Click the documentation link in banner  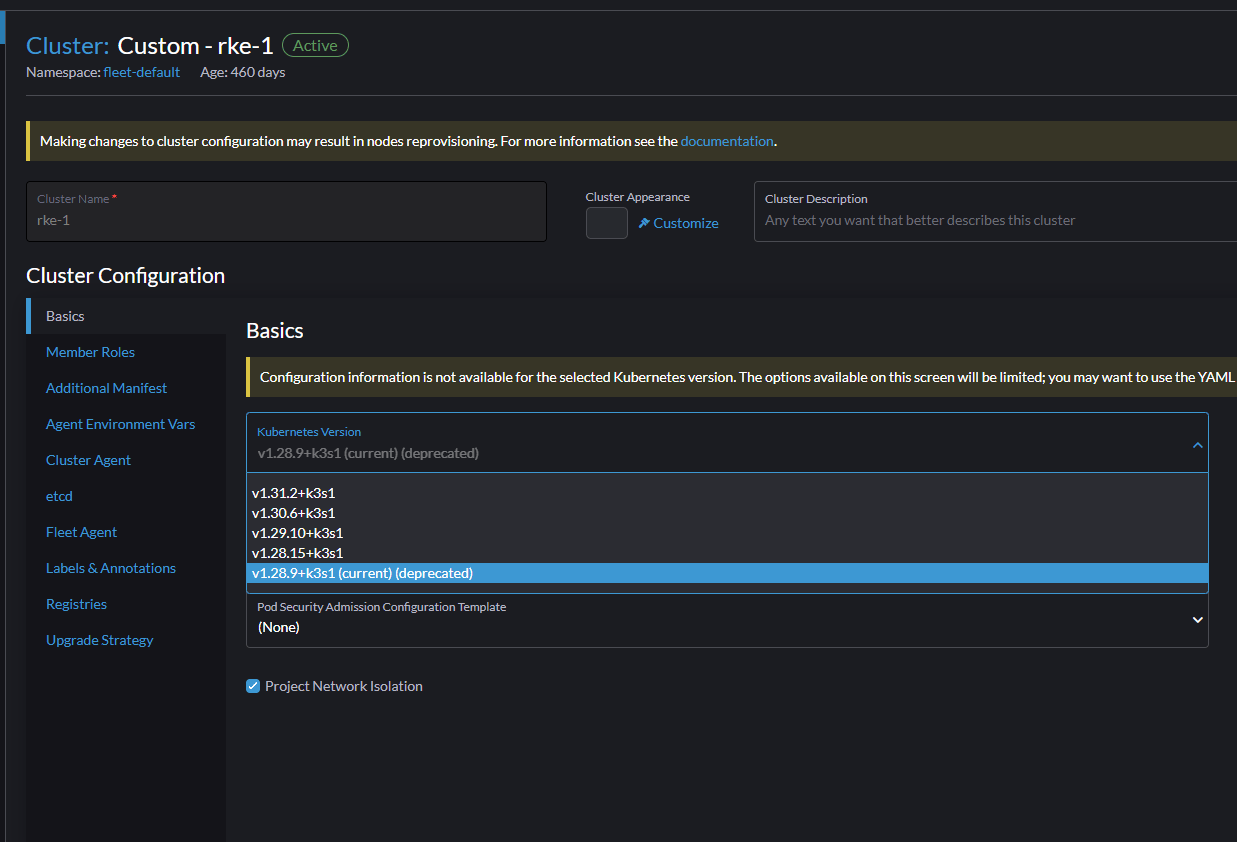point(727,141)
